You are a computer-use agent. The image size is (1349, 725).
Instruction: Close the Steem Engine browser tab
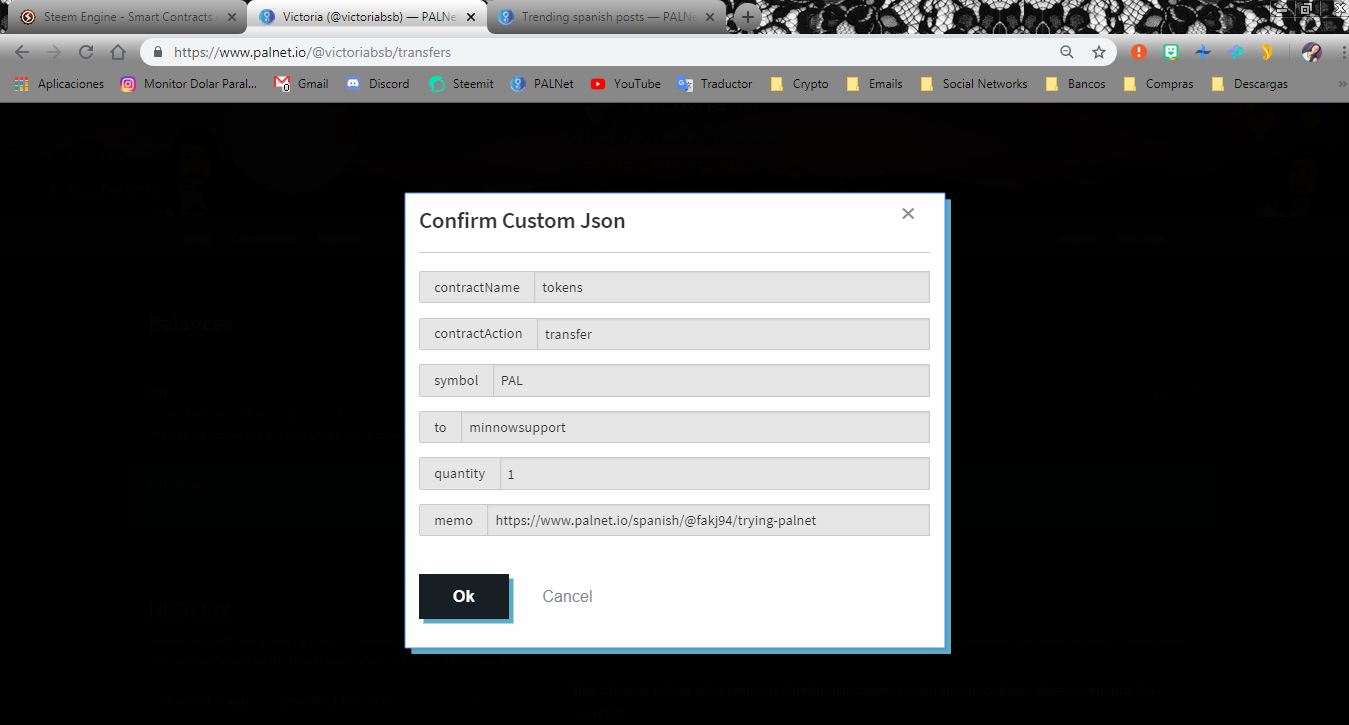coord(232,17)
